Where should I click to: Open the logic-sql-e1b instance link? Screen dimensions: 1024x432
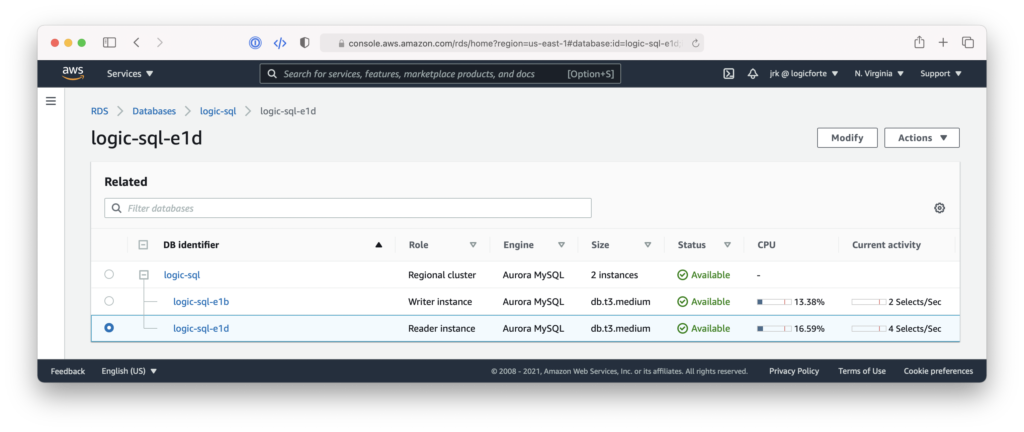[x=201, y=302]
